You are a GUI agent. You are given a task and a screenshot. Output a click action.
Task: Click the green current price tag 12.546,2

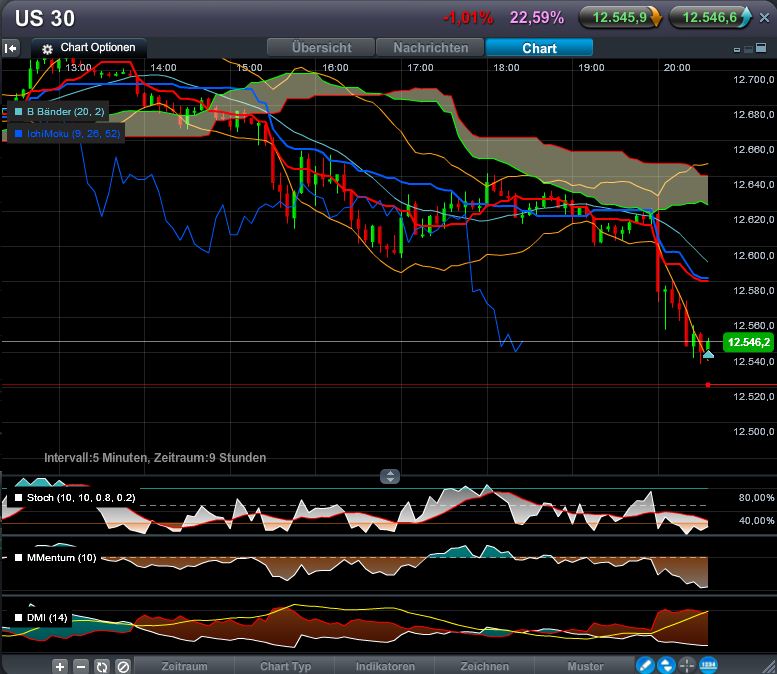[x=749, y=342]
